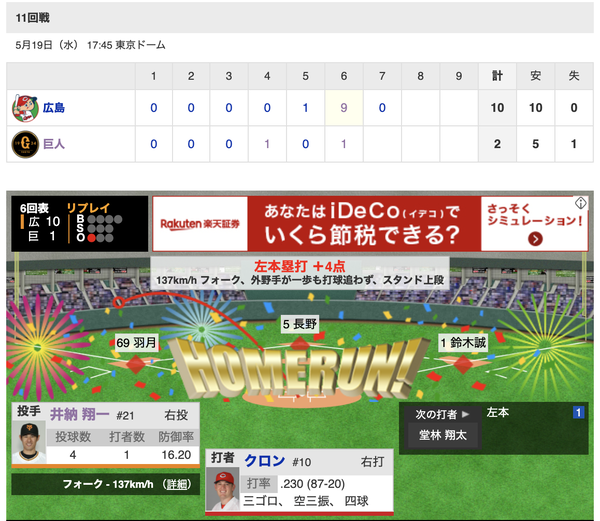Click the 5月19日 東京ドーム date text
600x521 pixels.
90,45
